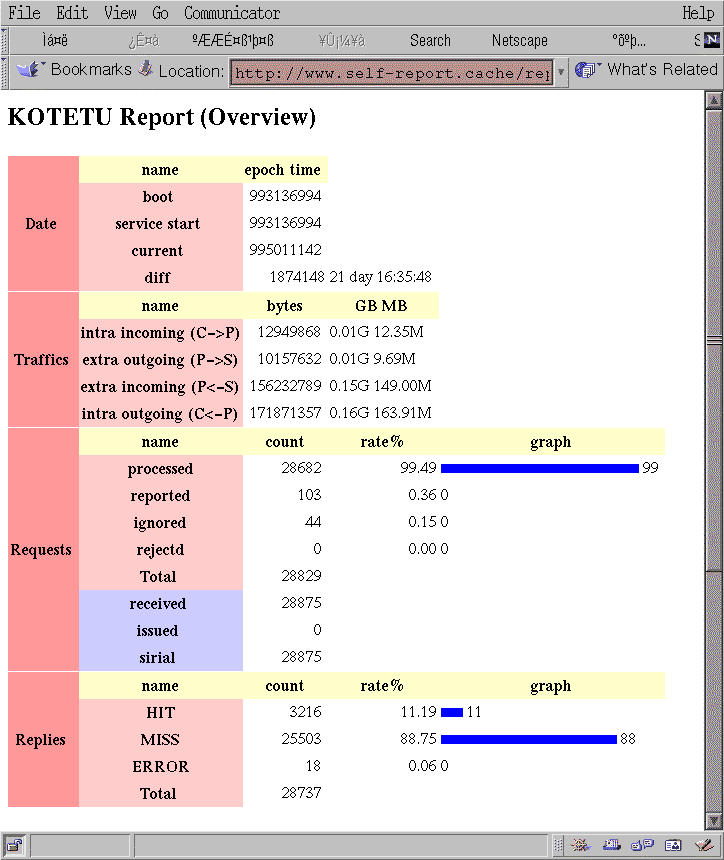Open the Go menu
This screenshot has height=860, width=724.
tap(160, 13)
